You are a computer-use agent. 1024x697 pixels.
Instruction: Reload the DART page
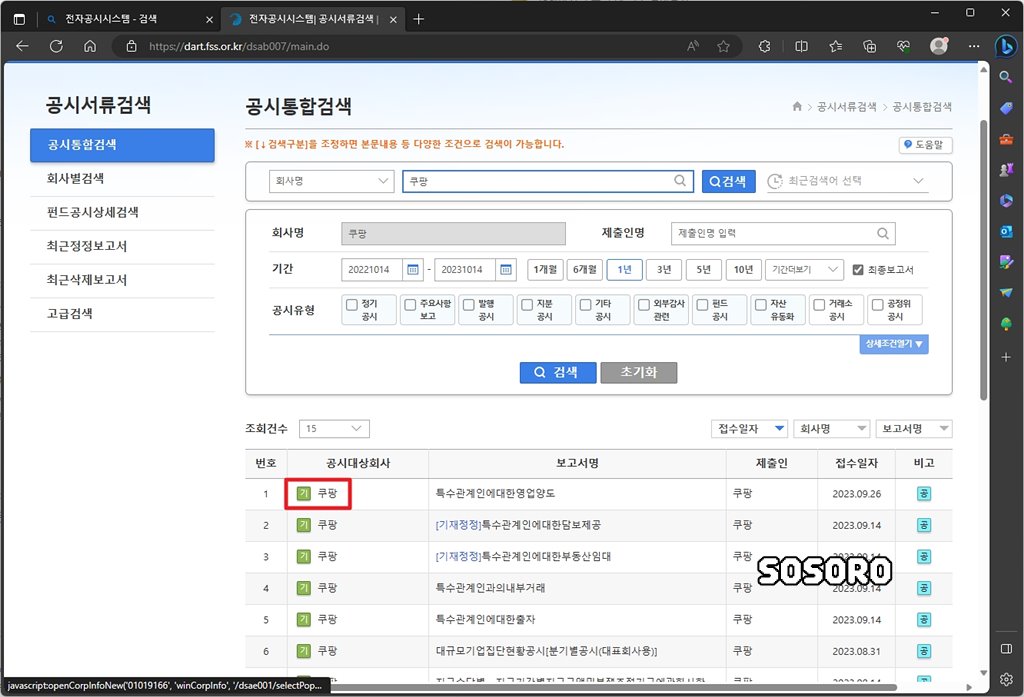tap(56, 46)
